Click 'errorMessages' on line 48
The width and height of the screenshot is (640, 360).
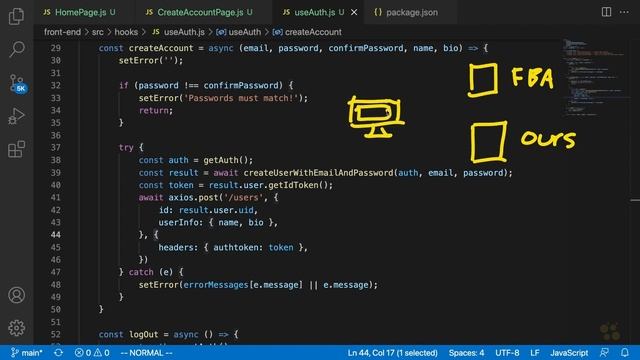[x=216, y=284]
